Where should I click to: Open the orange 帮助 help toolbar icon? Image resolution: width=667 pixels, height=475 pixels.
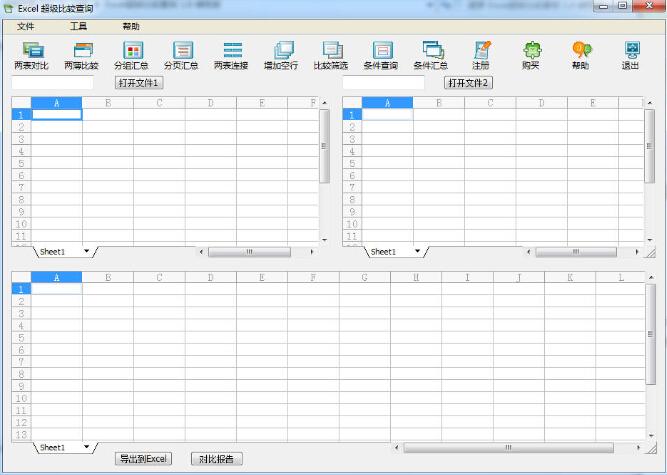pyautogui.click(x=581, y=55)
